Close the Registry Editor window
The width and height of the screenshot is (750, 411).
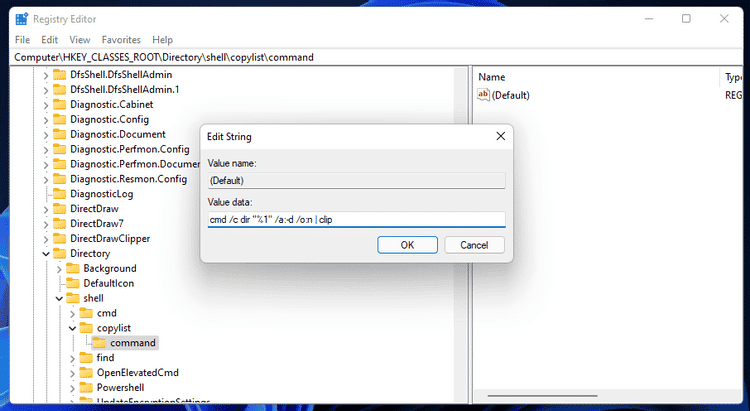tap(724, 19)
